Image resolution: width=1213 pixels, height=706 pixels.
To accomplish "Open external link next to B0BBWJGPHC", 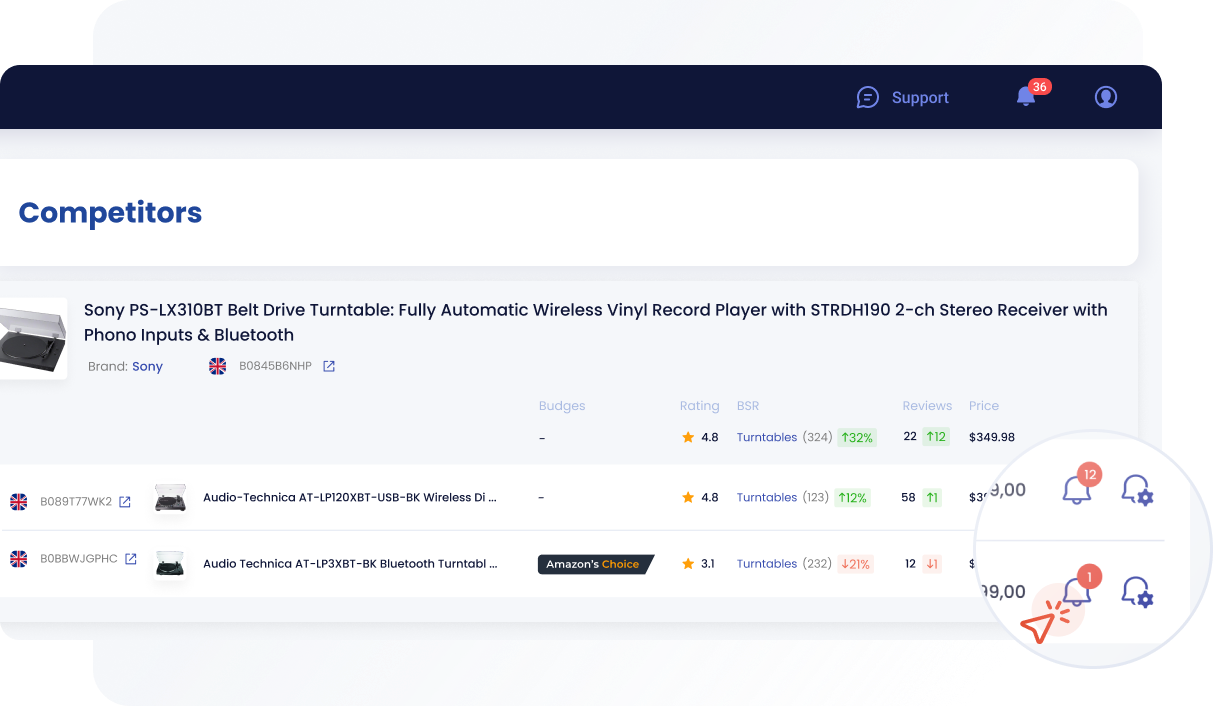I will pyautogui.click(x=131, y=559).
